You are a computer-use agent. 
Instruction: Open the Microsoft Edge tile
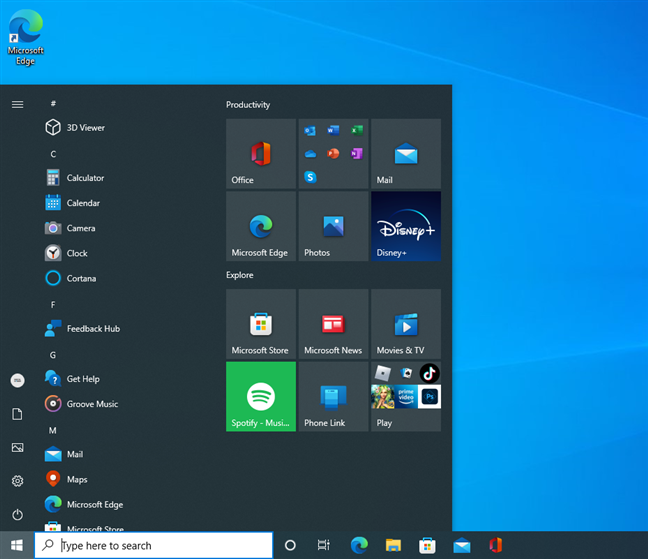click(x=261, y=226)
